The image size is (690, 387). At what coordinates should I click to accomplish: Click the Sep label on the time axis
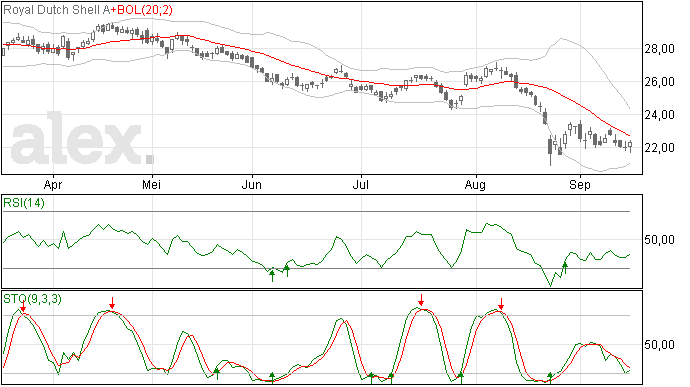[x=580, y=185]
